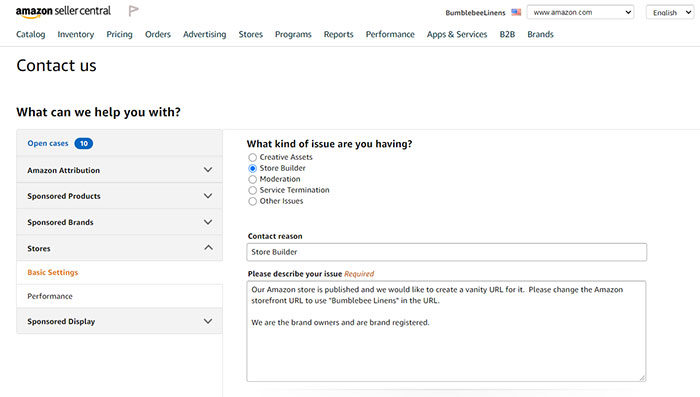
Task: Select the Other Issues radio button
Action: tap(253, 201)
